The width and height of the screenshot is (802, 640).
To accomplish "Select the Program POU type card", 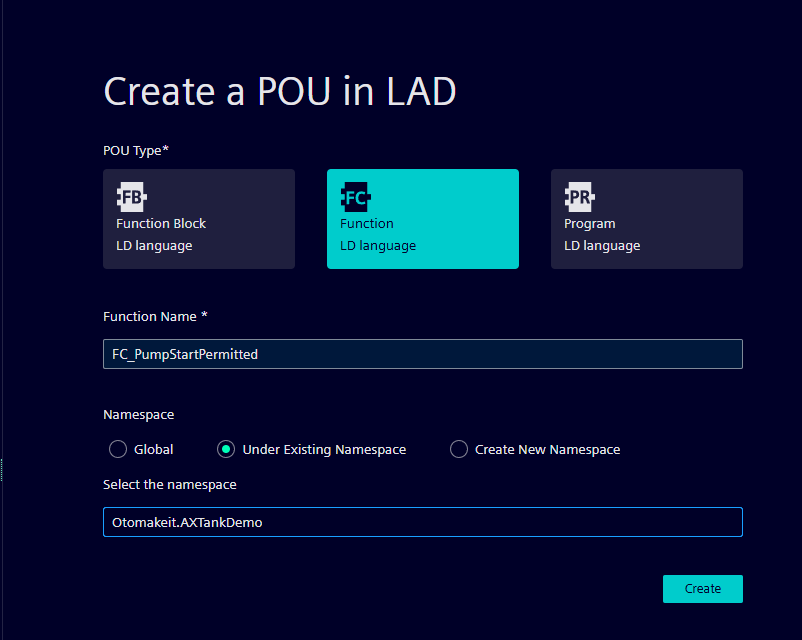I will point(647,219).
